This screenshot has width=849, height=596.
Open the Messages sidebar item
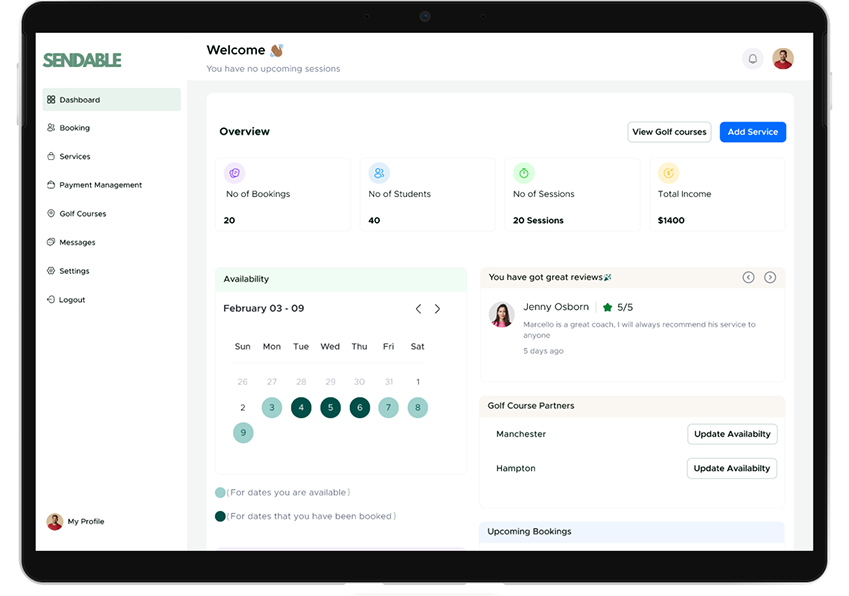tap(77, 242)
